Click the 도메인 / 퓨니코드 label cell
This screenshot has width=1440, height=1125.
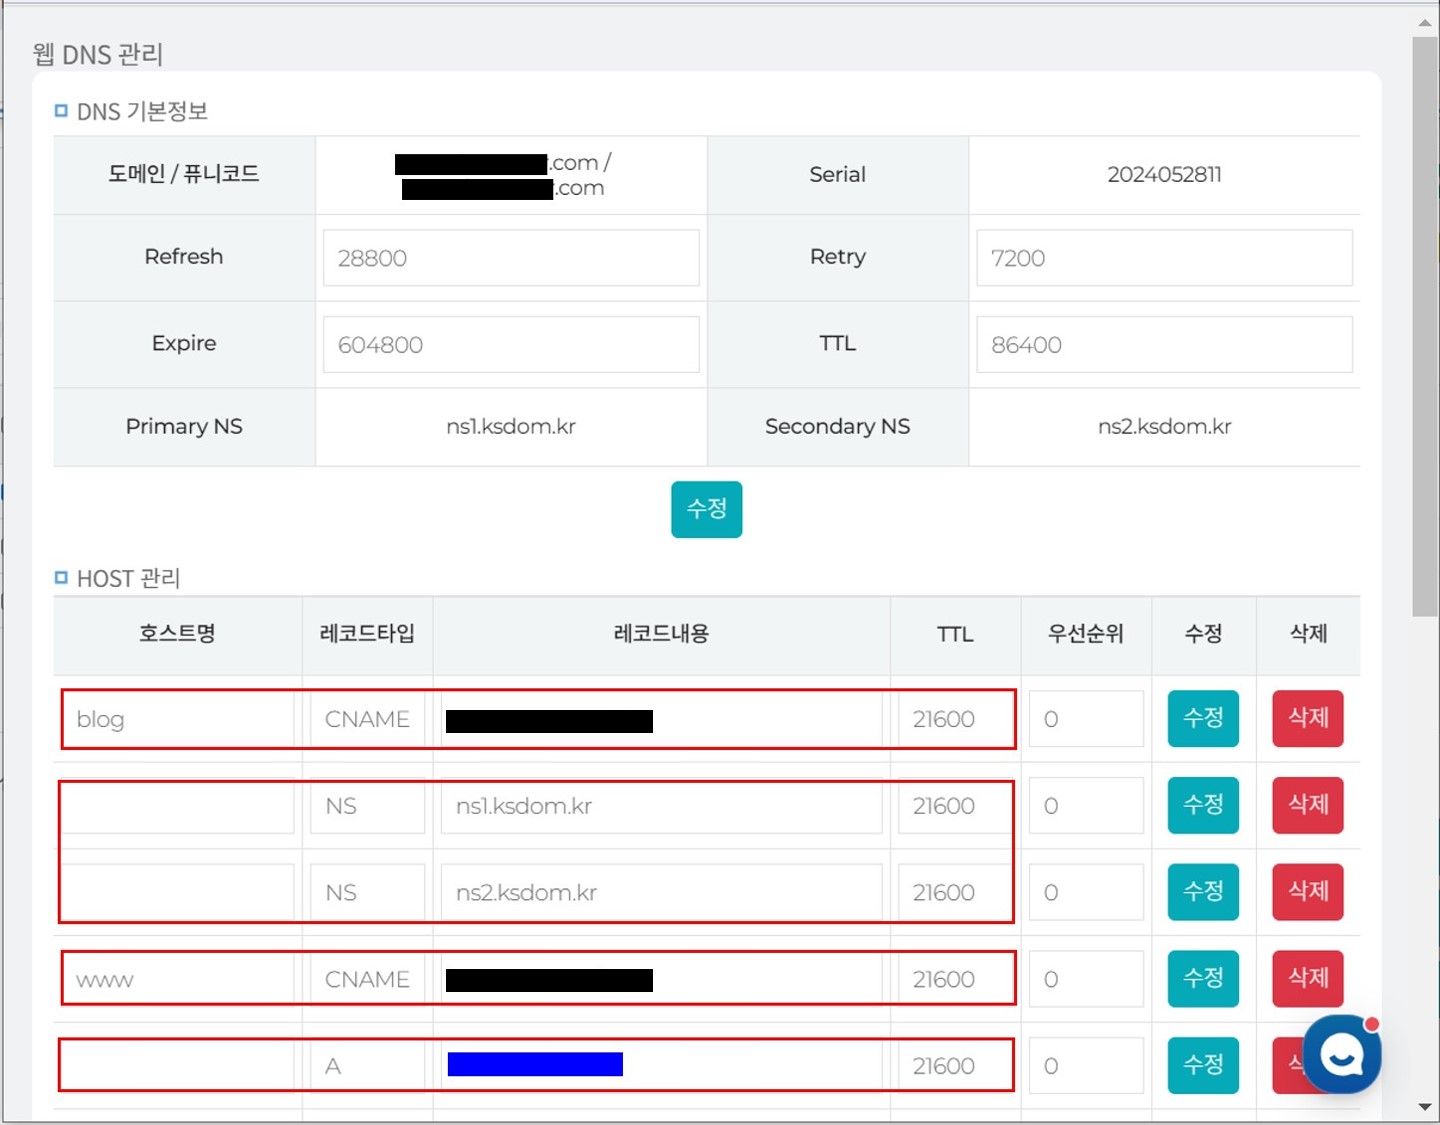tap(184, 174)
